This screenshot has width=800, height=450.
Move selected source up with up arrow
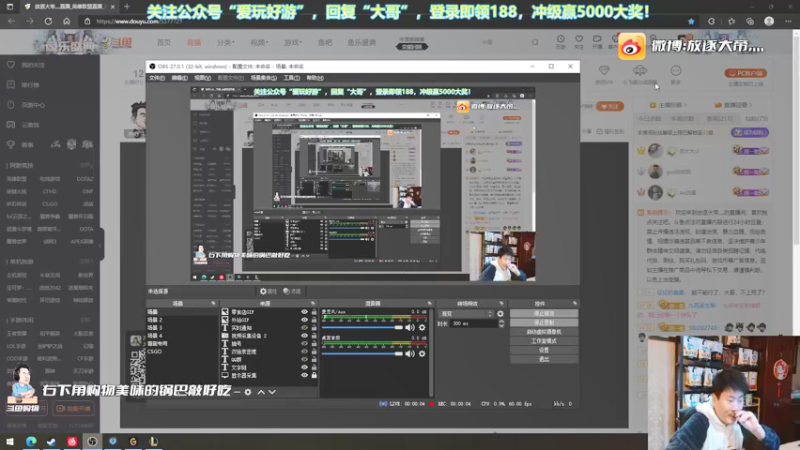click(x=261, y=392)
